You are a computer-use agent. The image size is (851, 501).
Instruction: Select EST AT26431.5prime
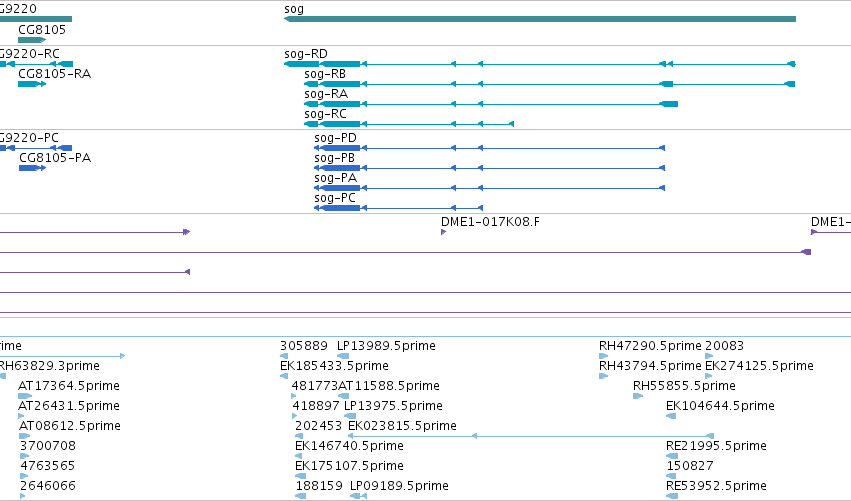click(x=21, y=416)
